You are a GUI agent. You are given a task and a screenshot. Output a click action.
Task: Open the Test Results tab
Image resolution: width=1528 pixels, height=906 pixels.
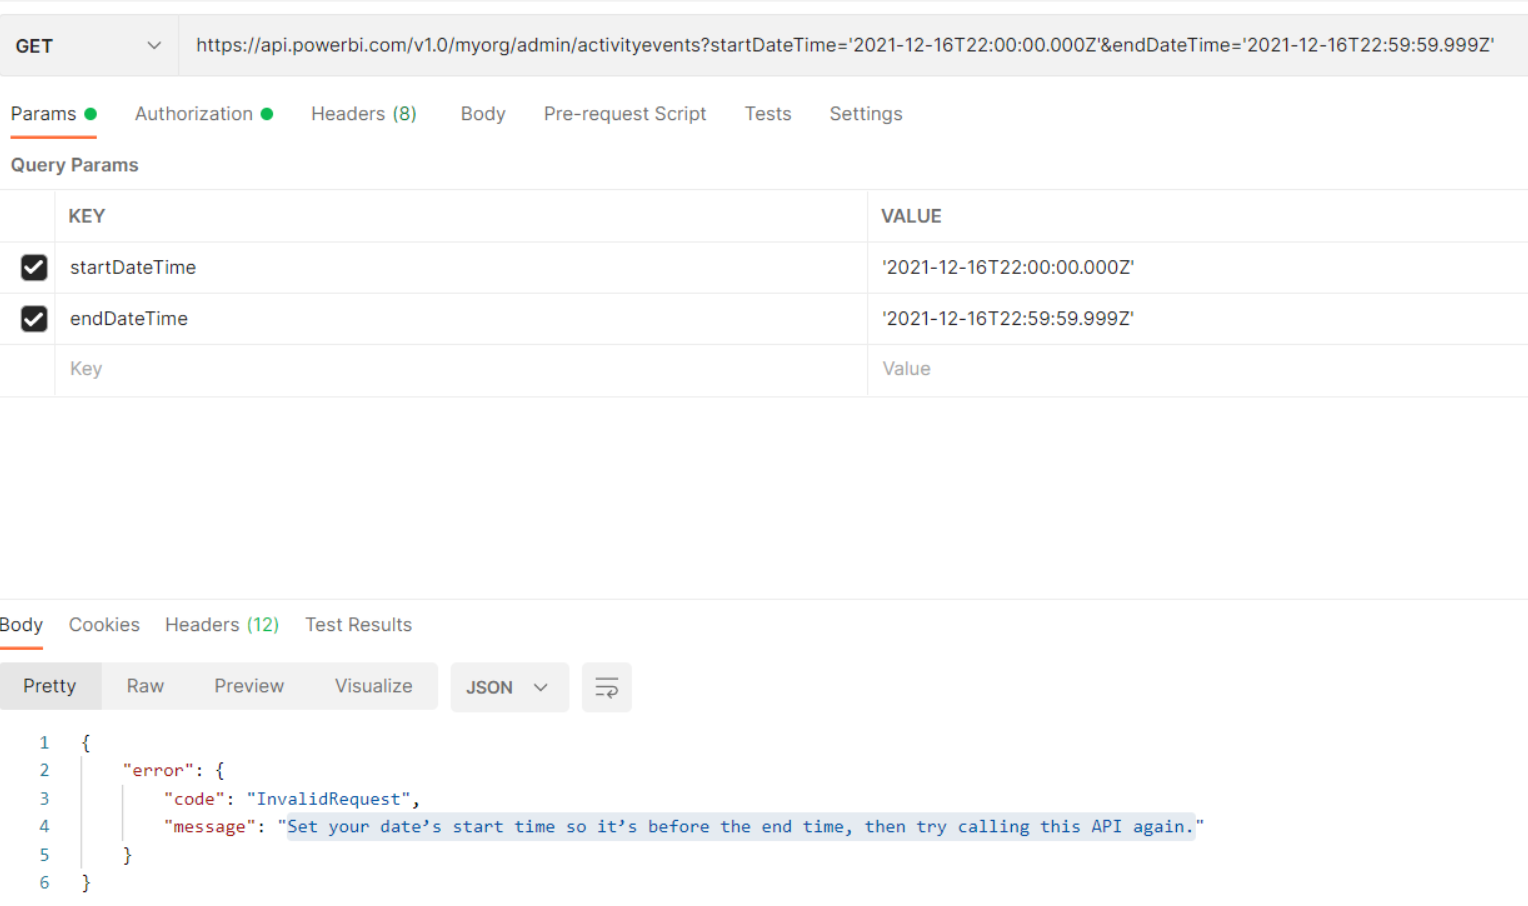click(x=358, y=625)
